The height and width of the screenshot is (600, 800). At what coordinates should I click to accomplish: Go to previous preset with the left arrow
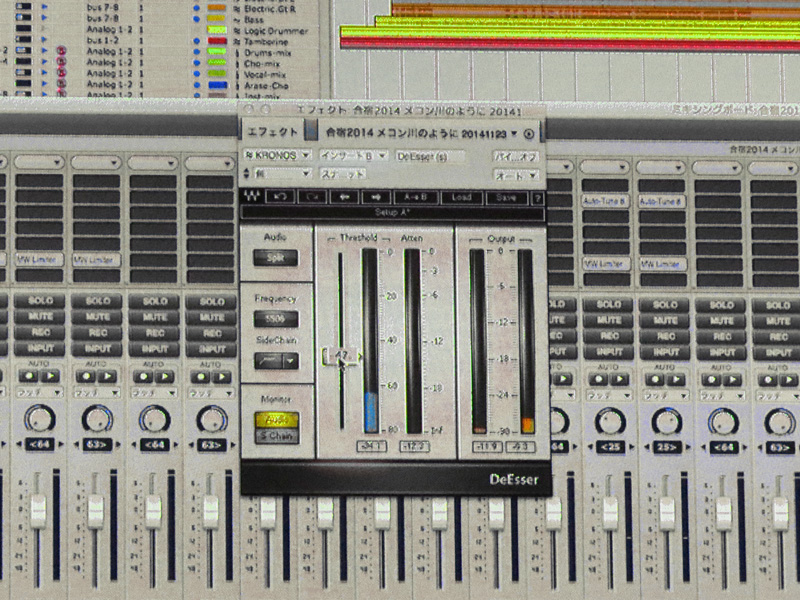tap(344, 197)
